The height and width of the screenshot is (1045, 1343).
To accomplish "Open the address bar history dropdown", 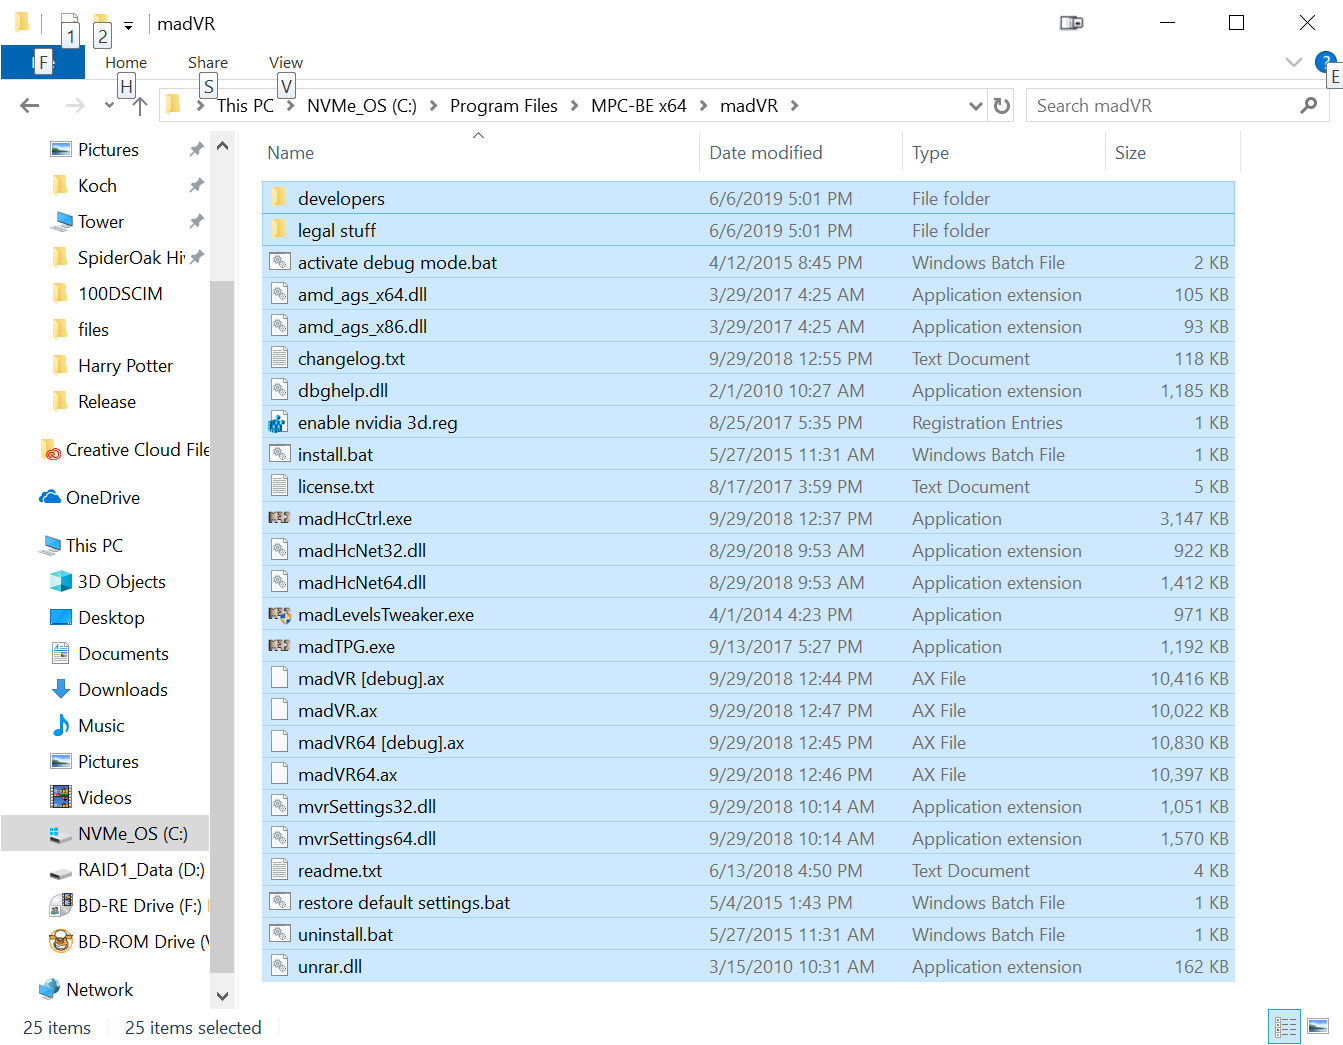I will pyautogui.click(x=976, y=105).
